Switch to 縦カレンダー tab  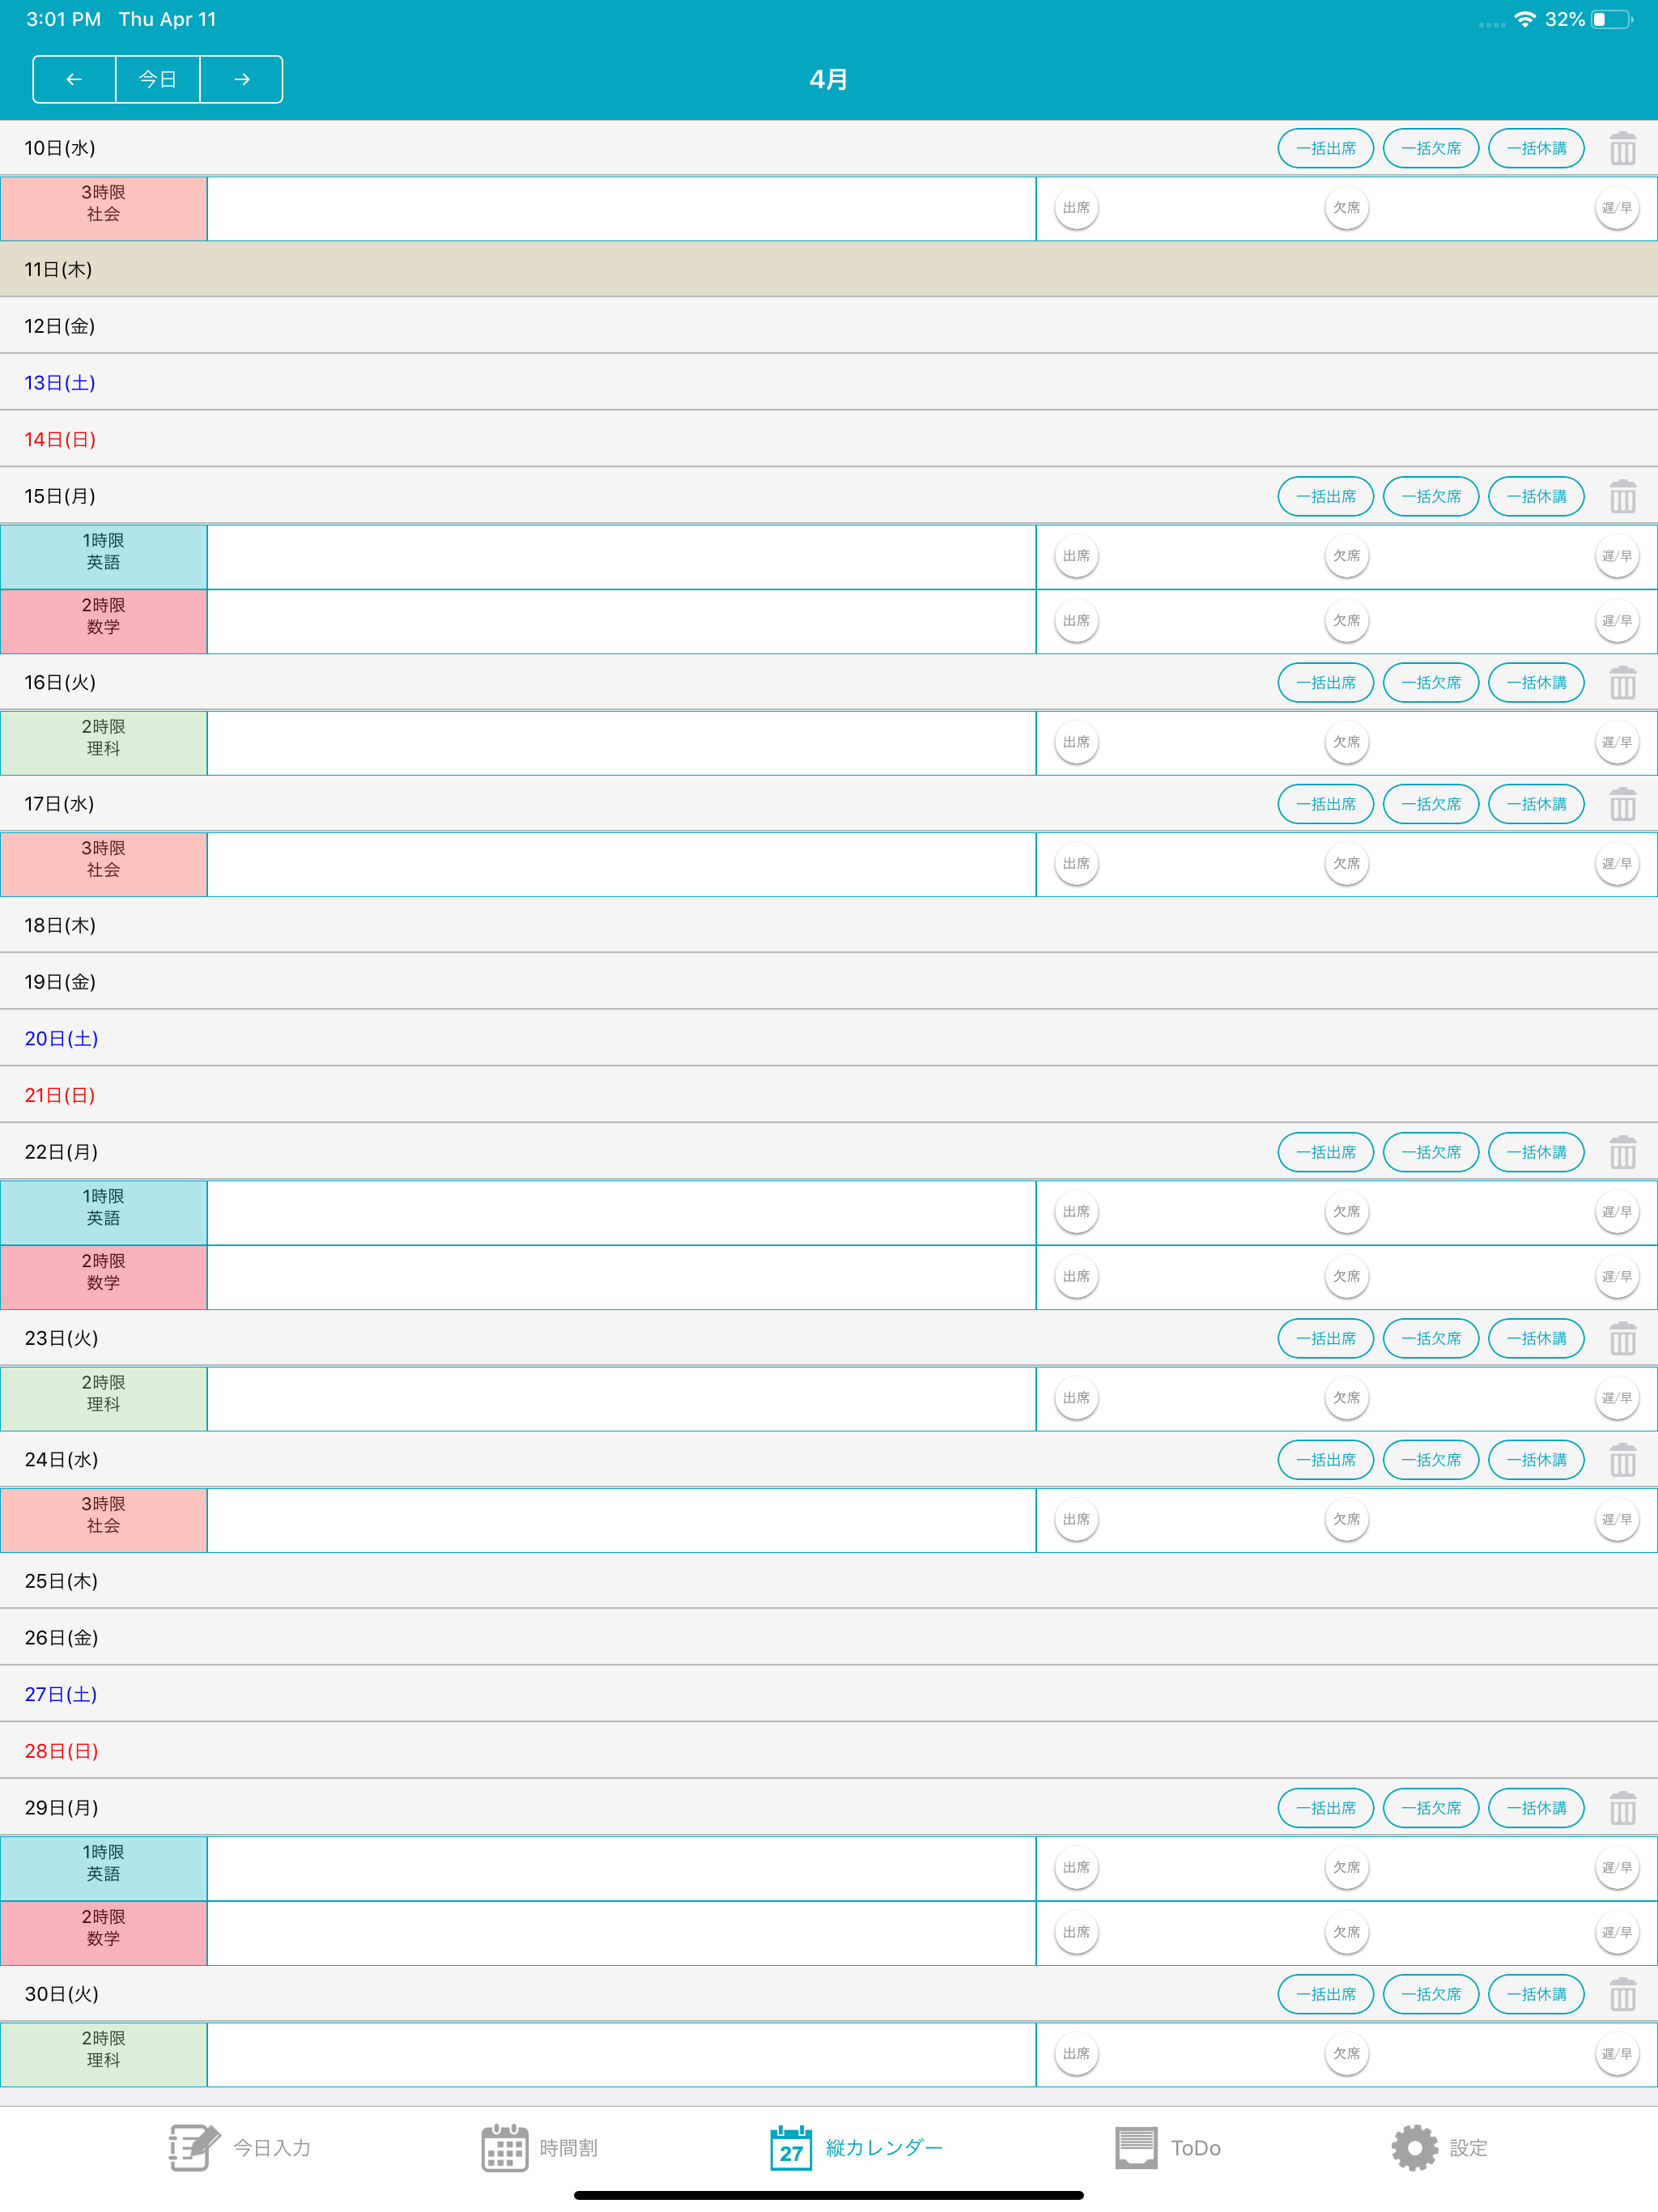tap(856, 2148)
